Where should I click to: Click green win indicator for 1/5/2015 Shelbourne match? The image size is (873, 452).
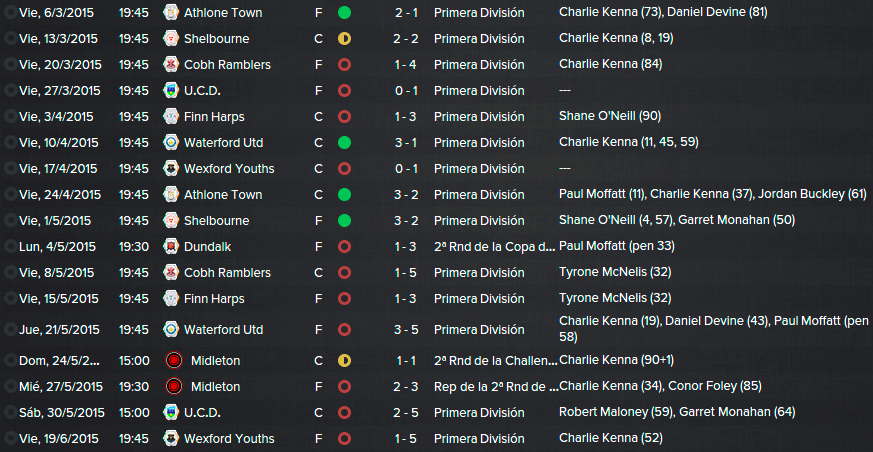click(344, 220)
